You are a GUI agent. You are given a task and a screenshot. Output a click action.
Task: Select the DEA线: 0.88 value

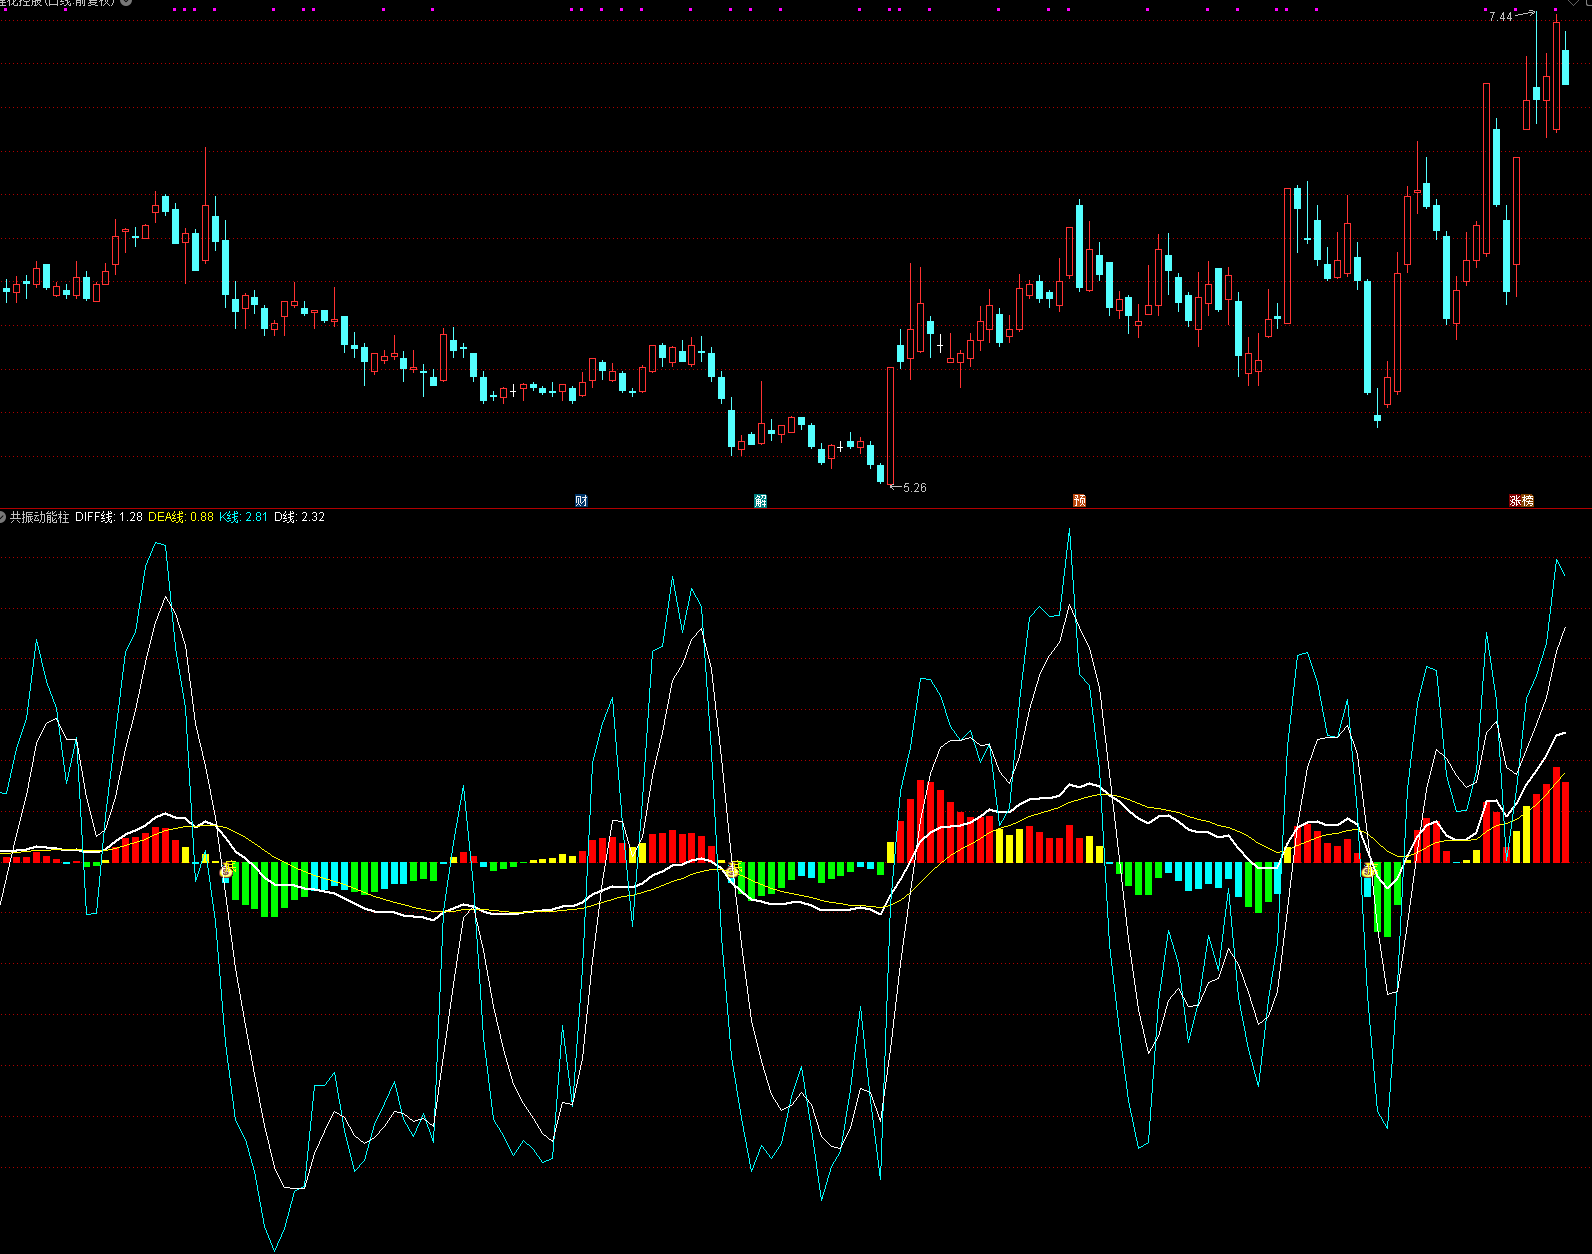pyautogui.click(x=181, y=517)
